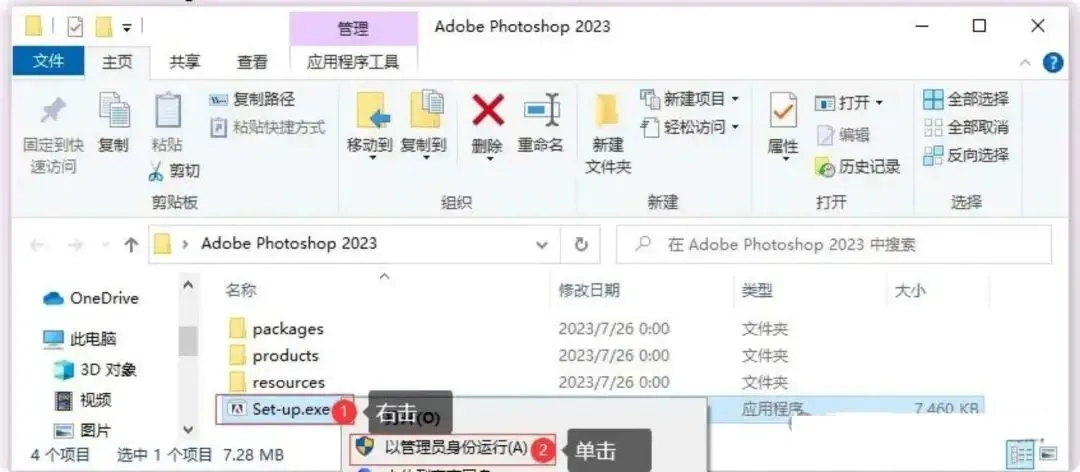The image size is (1080, 472).
Task: Open the recent locations dropdown arrow
Action: [105, 245]
